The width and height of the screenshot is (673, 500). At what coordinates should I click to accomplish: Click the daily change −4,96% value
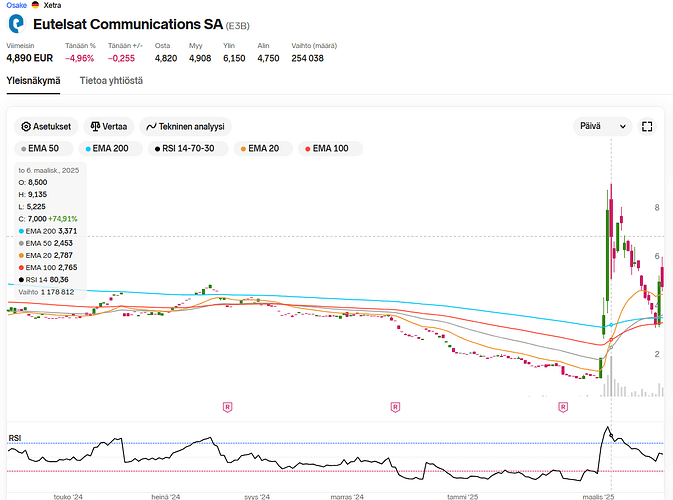[x=79, y=58]
